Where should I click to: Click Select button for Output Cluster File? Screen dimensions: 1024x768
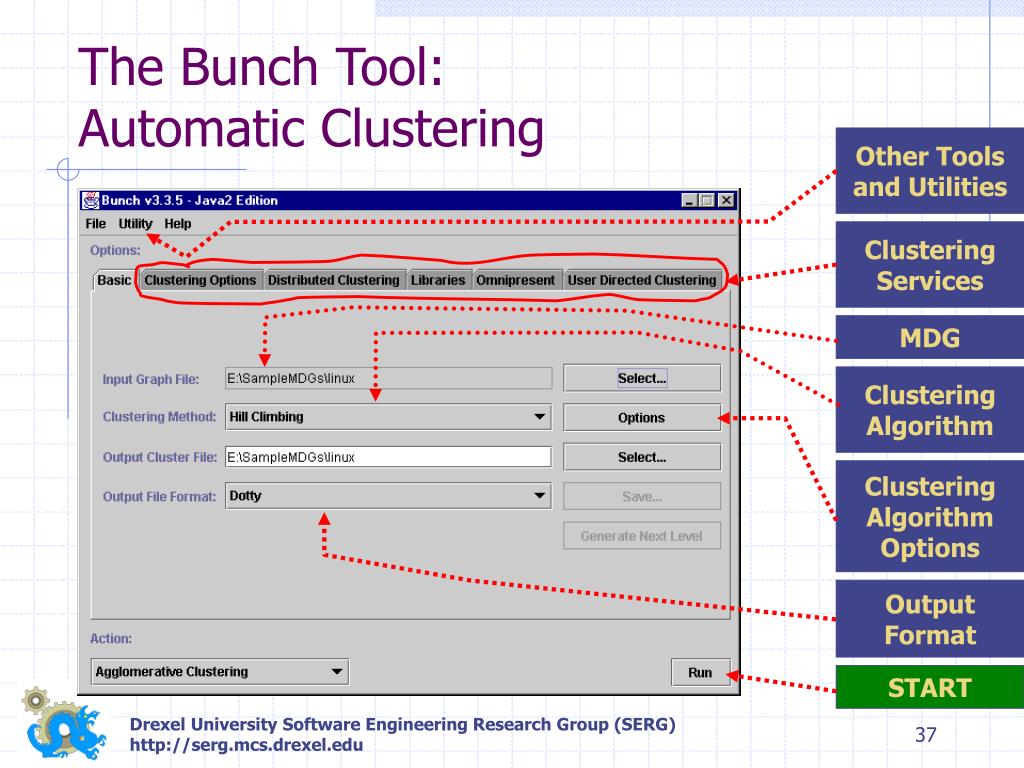point(642,457)
